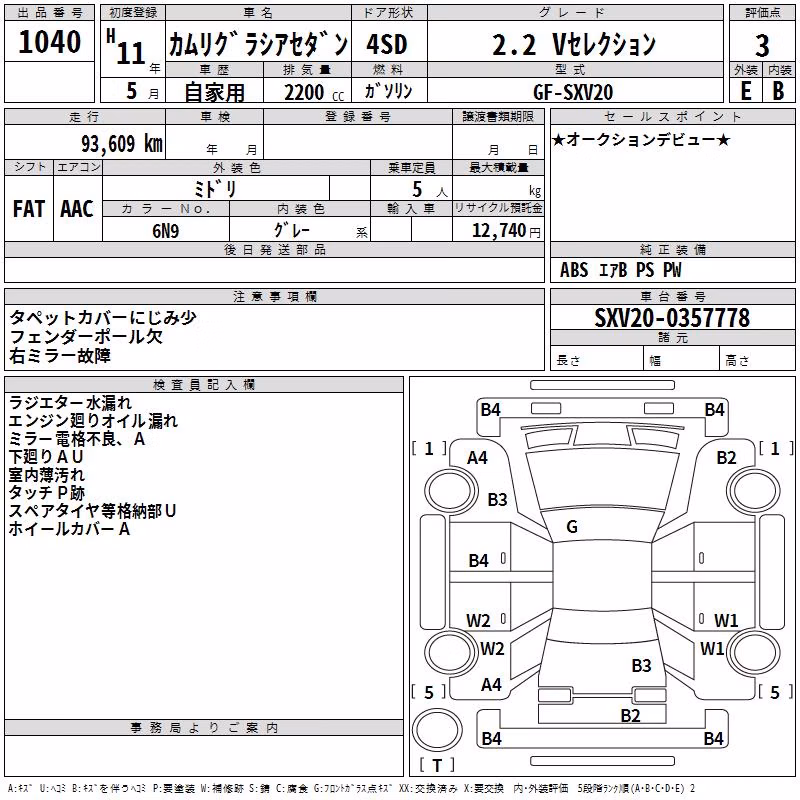Select the grade 2.2 Vセレクション
Image resolution: width=800 pixels, height=800 pixels.
coord(573,44)
